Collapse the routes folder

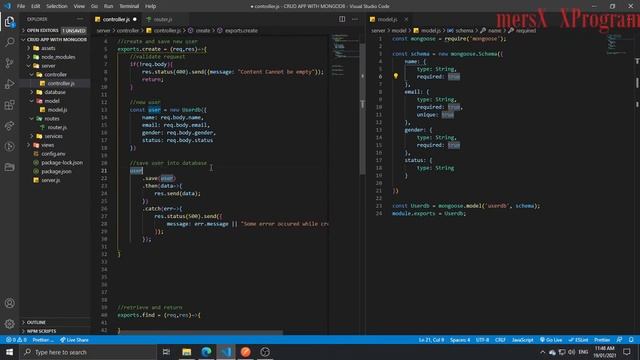(x=52, y=118)
